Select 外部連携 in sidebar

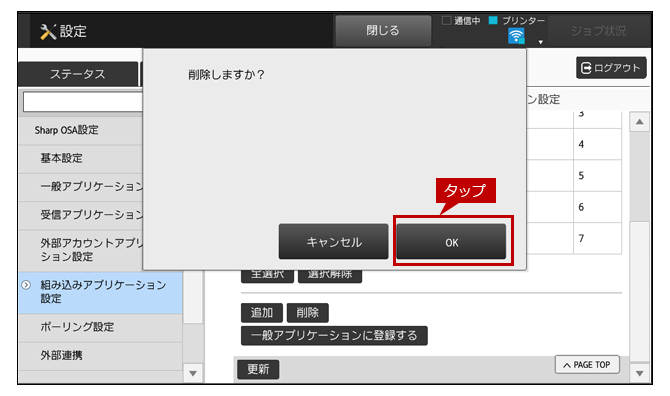[x=100, y=356]
